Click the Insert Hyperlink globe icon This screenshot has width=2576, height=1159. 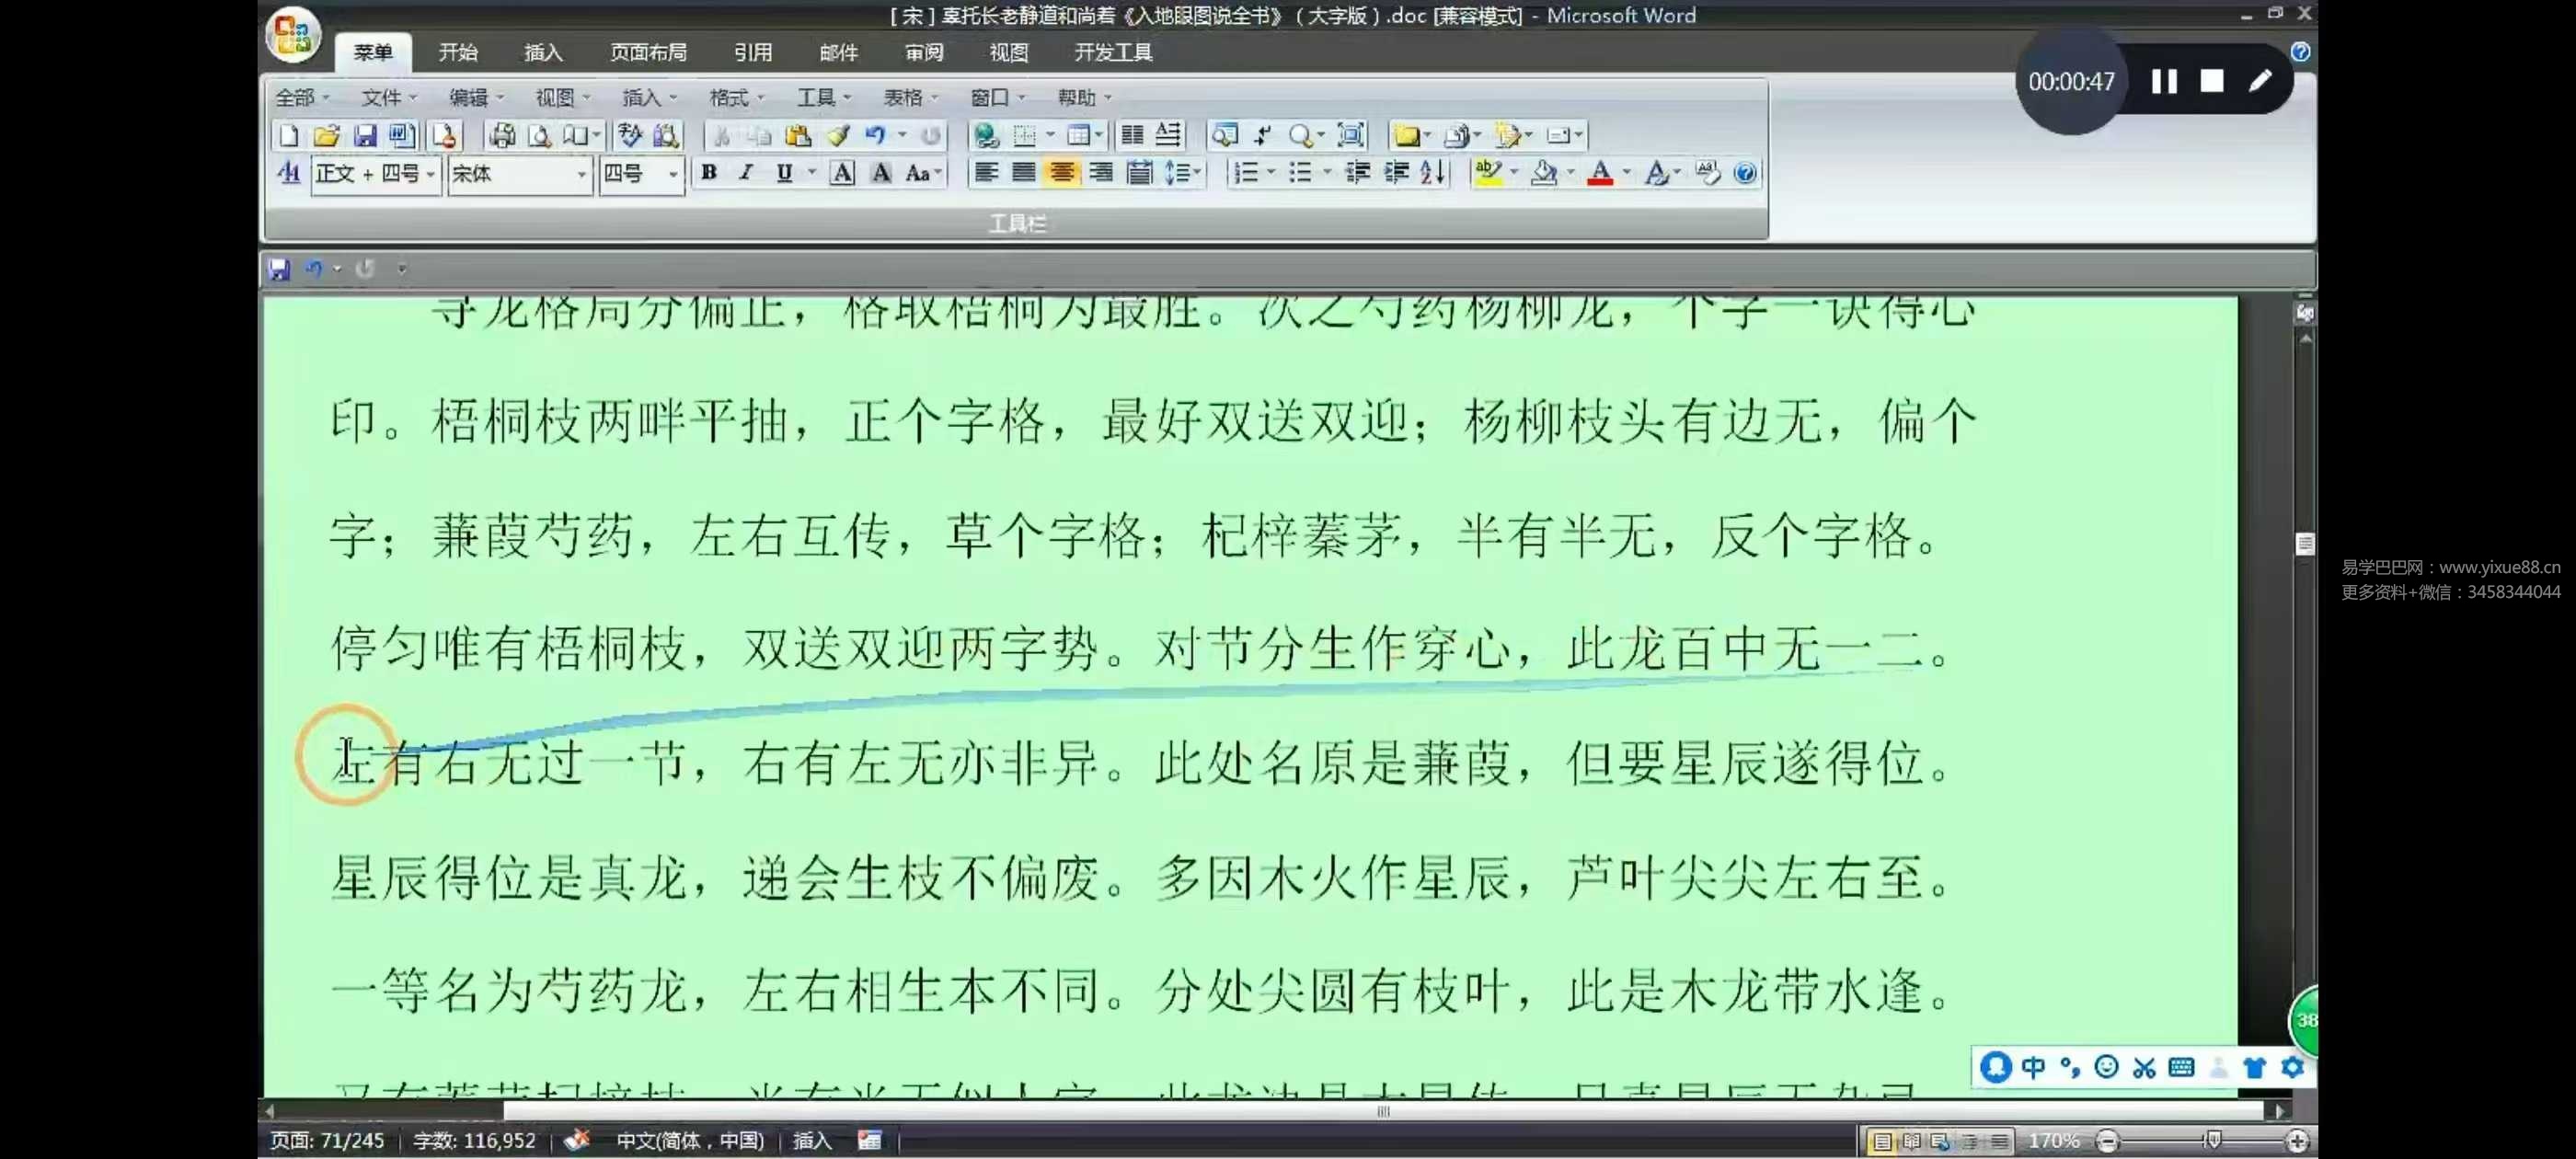(x=986, y=135)
